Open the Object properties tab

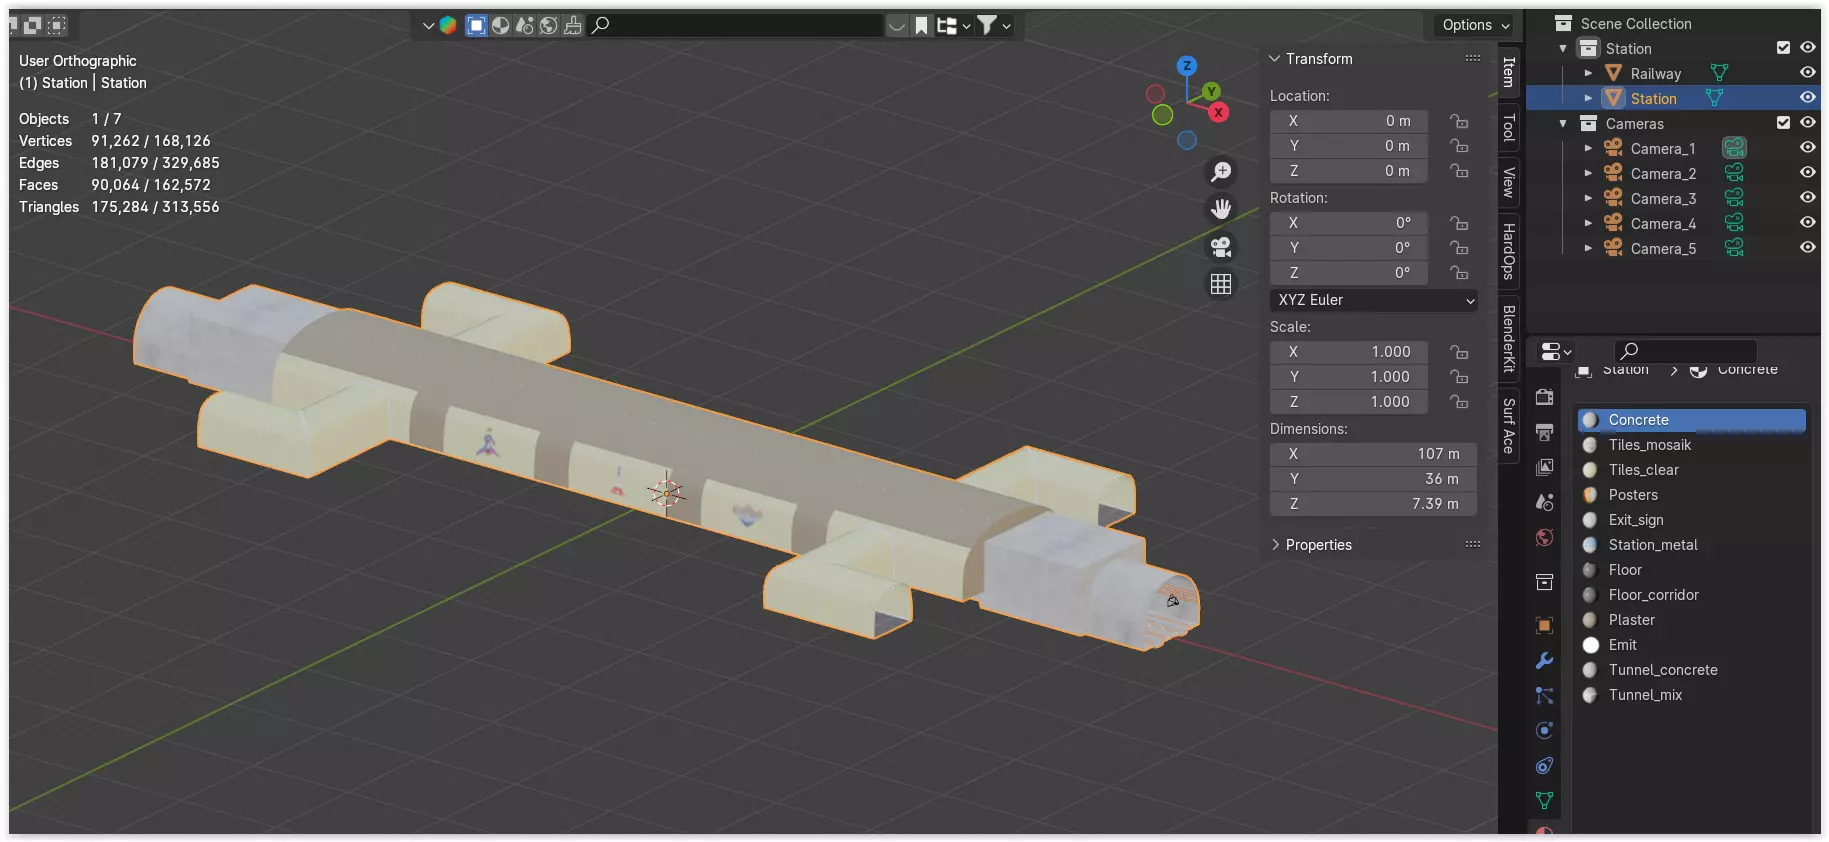(1544, 626)
